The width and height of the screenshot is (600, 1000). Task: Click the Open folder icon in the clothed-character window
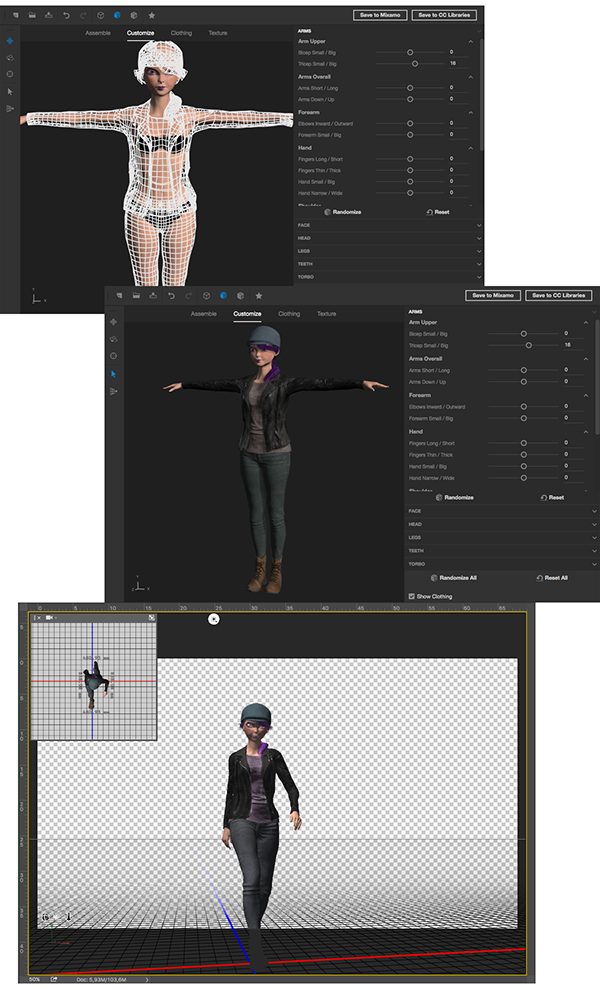[136, 296]
